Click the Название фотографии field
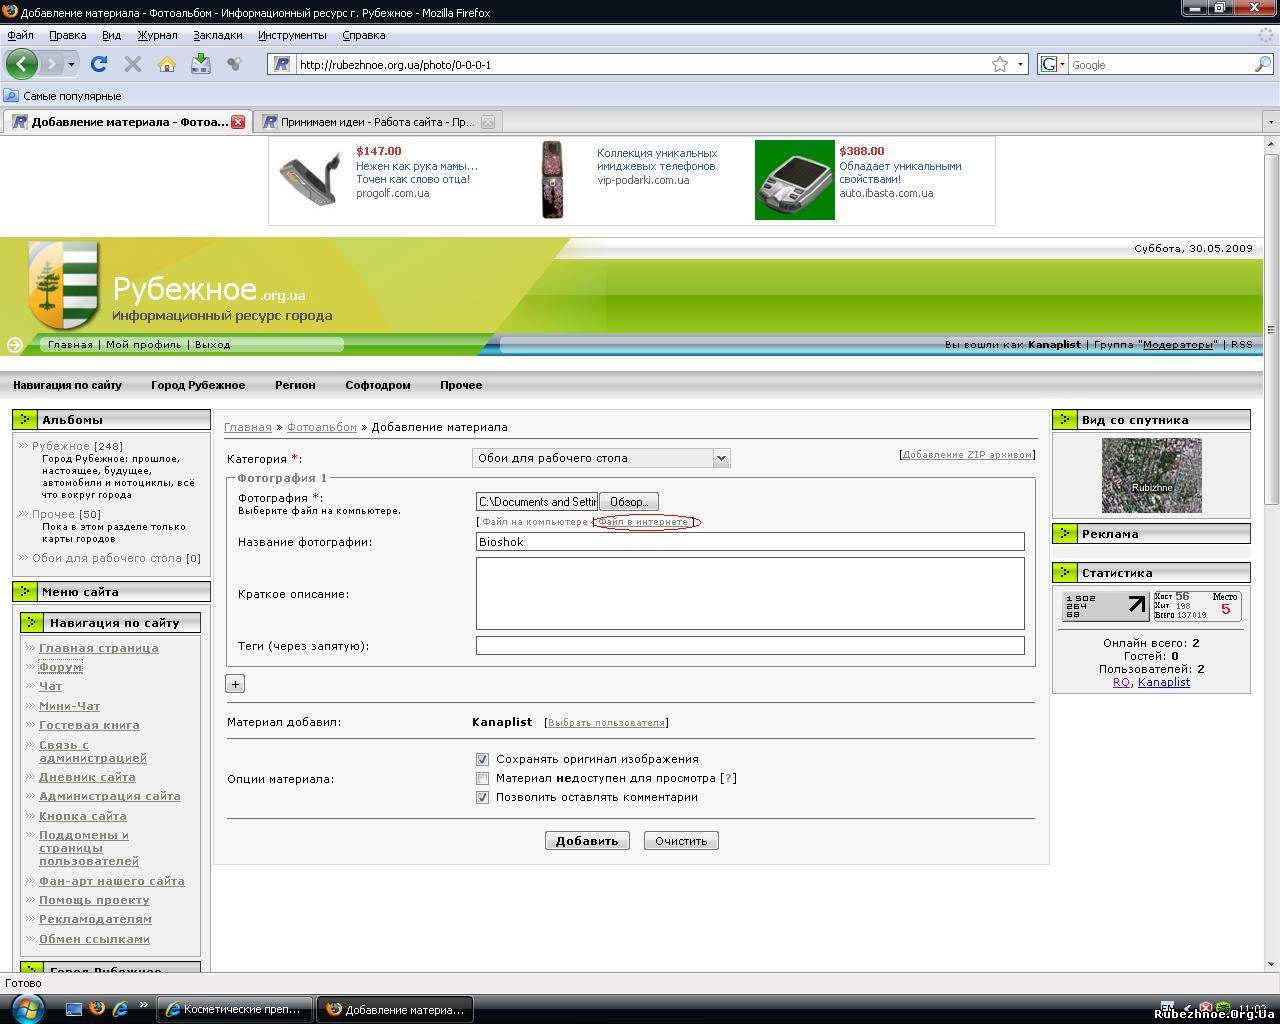Image resolution: width=1280 pixels, height=1024 pixels. tap(750, 542)
